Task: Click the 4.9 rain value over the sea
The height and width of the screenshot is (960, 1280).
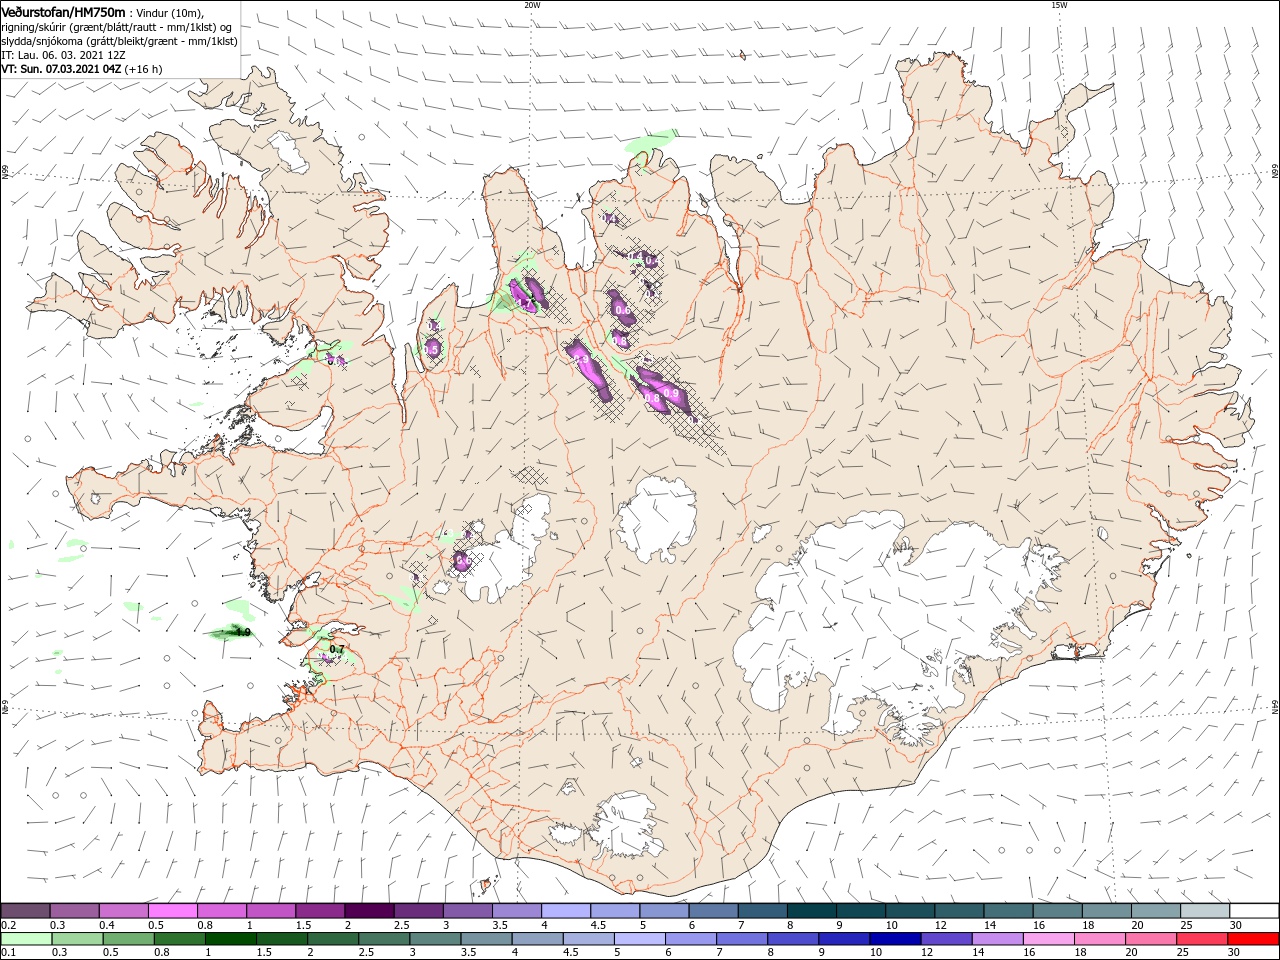Action: [x=241, y=632]
